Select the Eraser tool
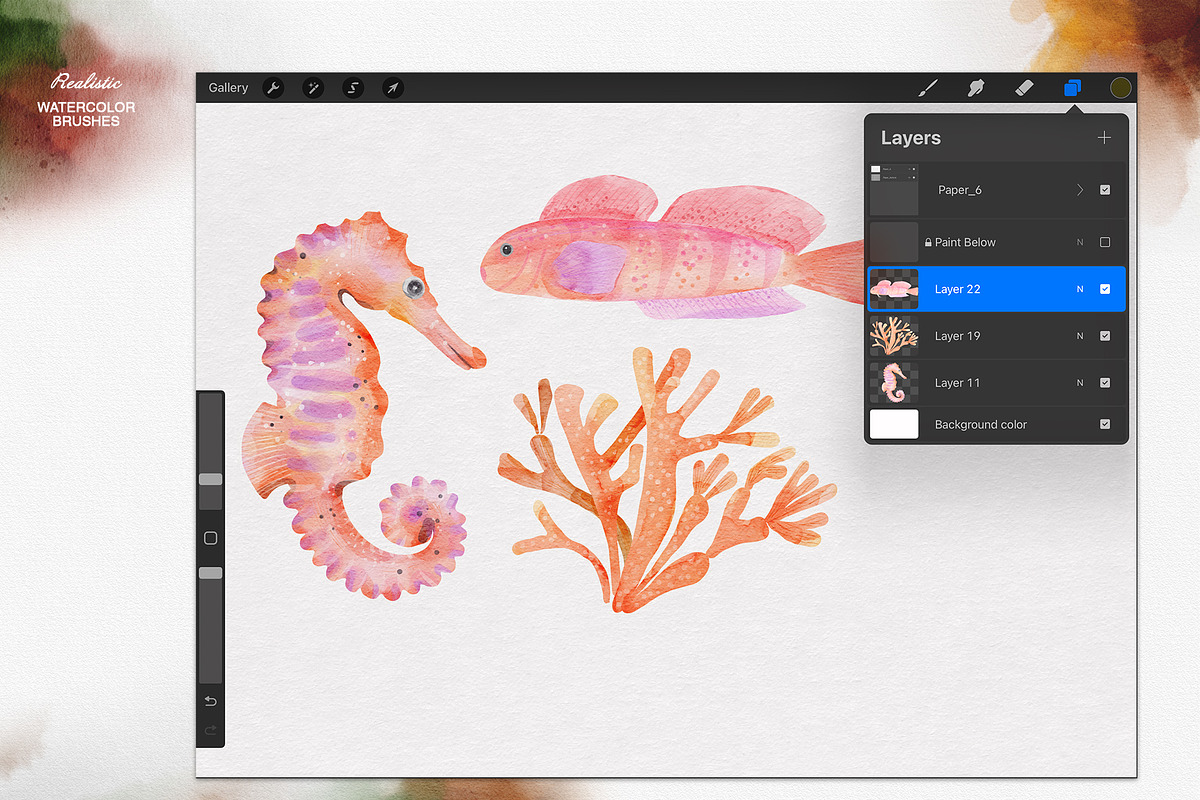1200x800 pixels. click(x=1023, y=88)
